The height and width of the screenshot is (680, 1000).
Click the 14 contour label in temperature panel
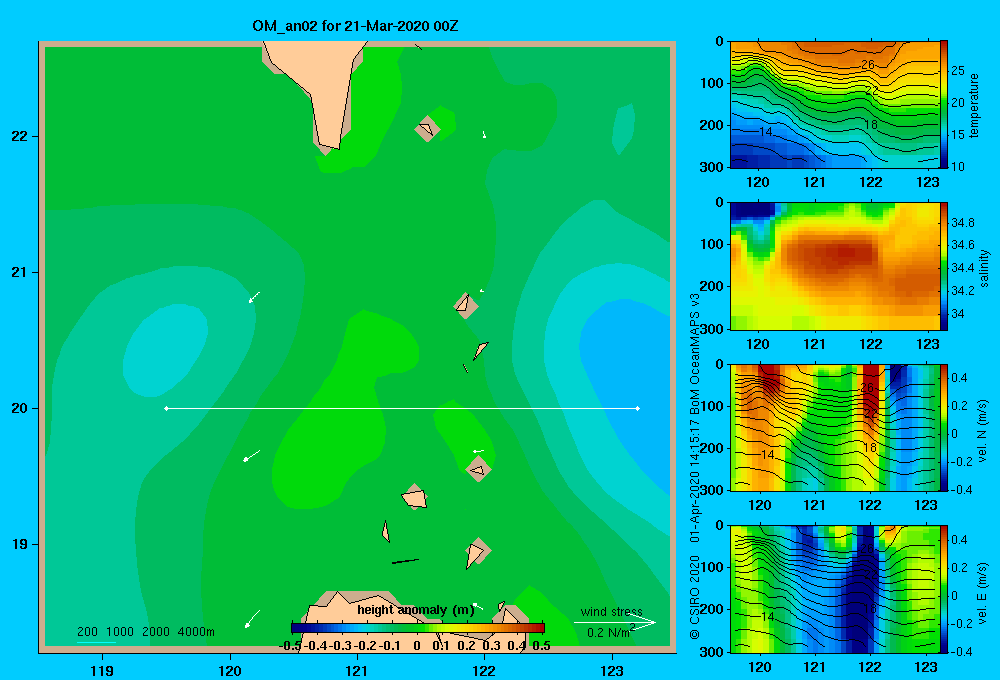tap(766, 132)
